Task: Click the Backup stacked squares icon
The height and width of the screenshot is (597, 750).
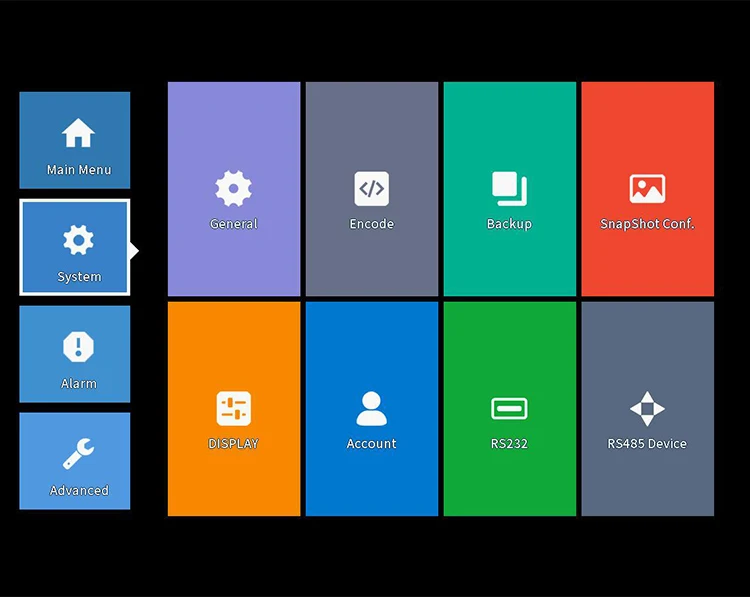Action: [509, 188]
